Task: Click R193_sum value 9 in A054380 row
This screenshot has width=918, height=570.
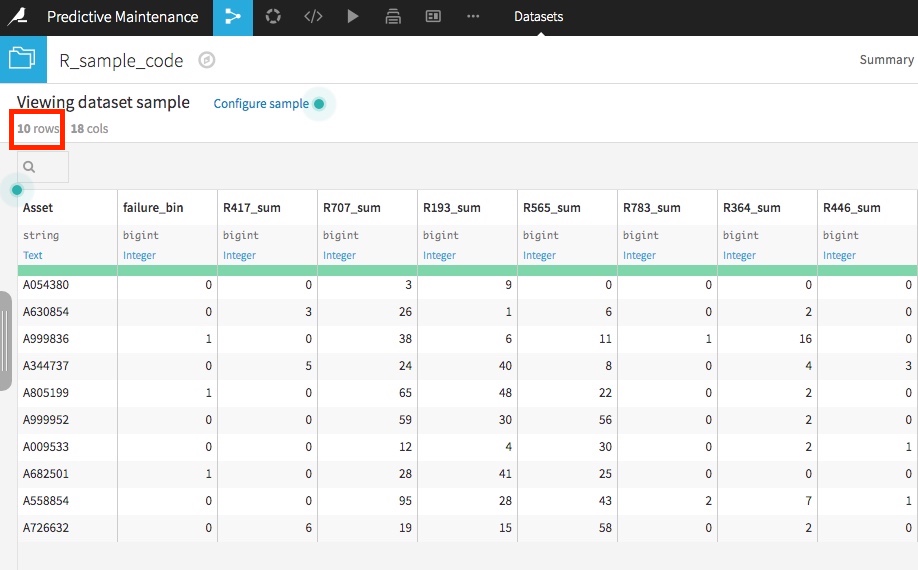Action: [508, 285]
